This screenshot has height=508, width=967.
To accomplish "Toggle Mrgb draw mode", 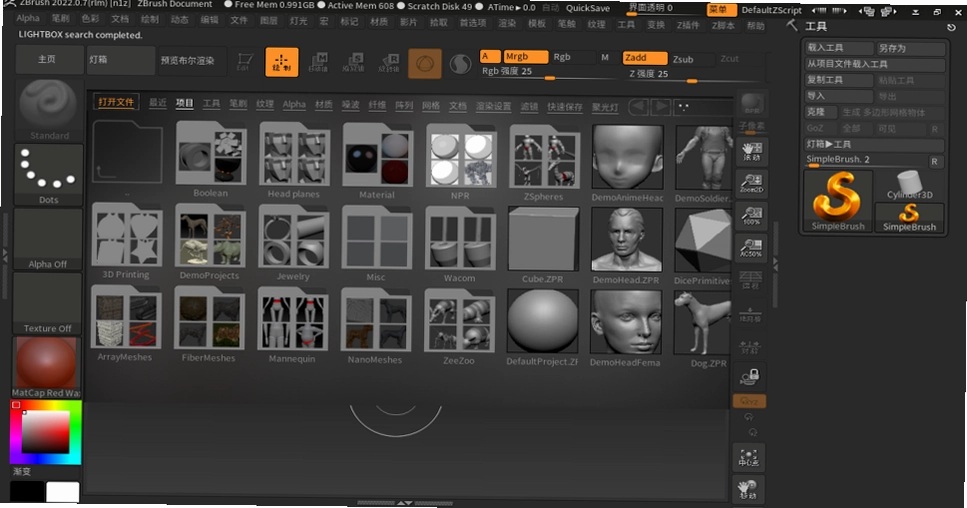I will tap(525, 57).
